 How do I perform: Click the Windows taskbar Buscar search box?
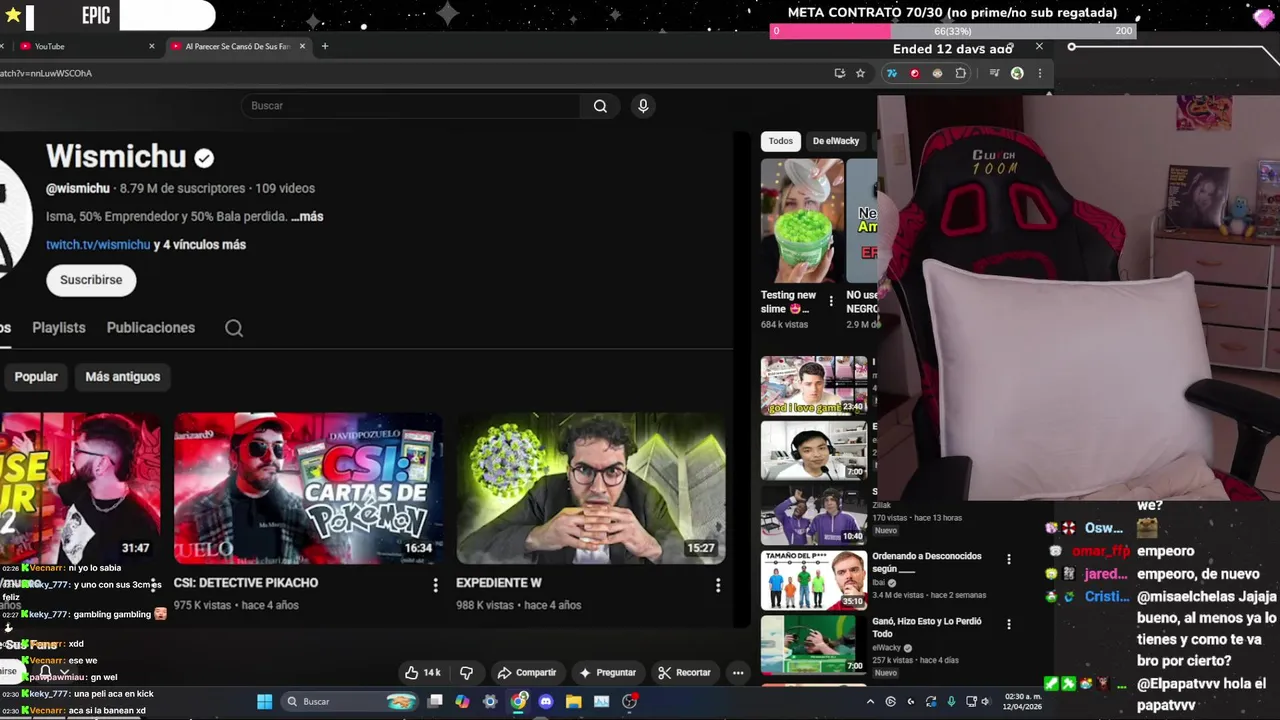[348, 702]
